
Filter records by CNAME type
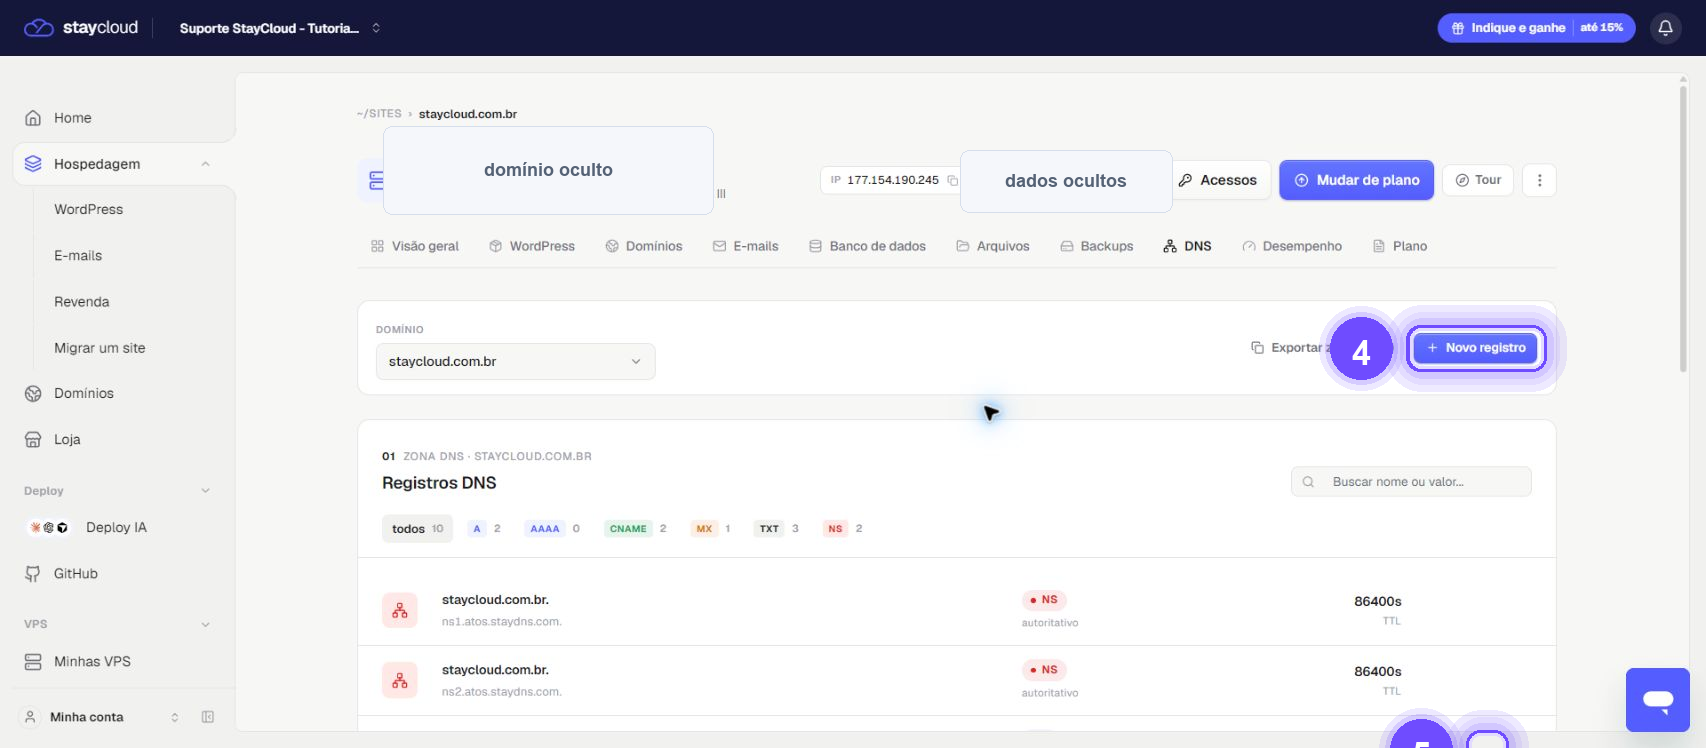636,529
